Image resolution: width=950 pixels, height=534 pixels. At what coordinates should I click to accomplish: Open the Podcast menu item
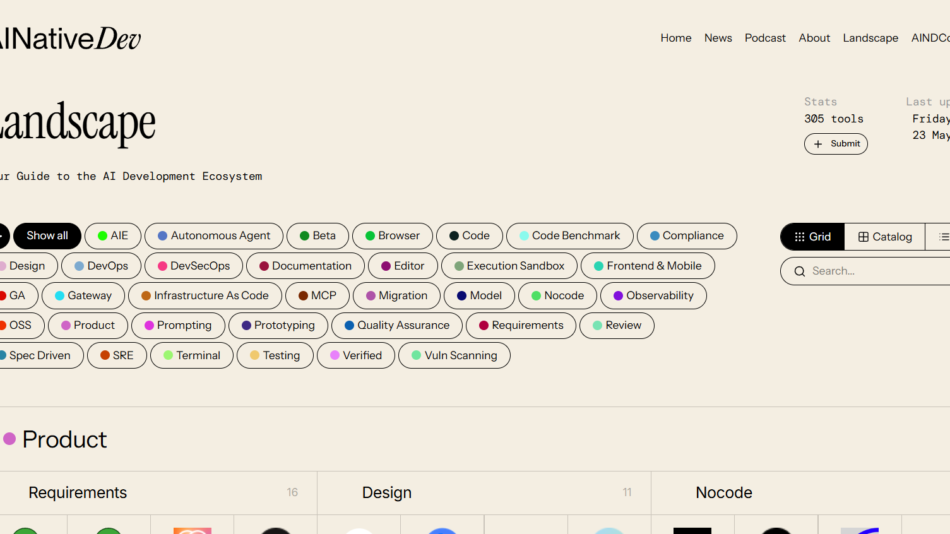pyautogui.click(x=765, y=38)
